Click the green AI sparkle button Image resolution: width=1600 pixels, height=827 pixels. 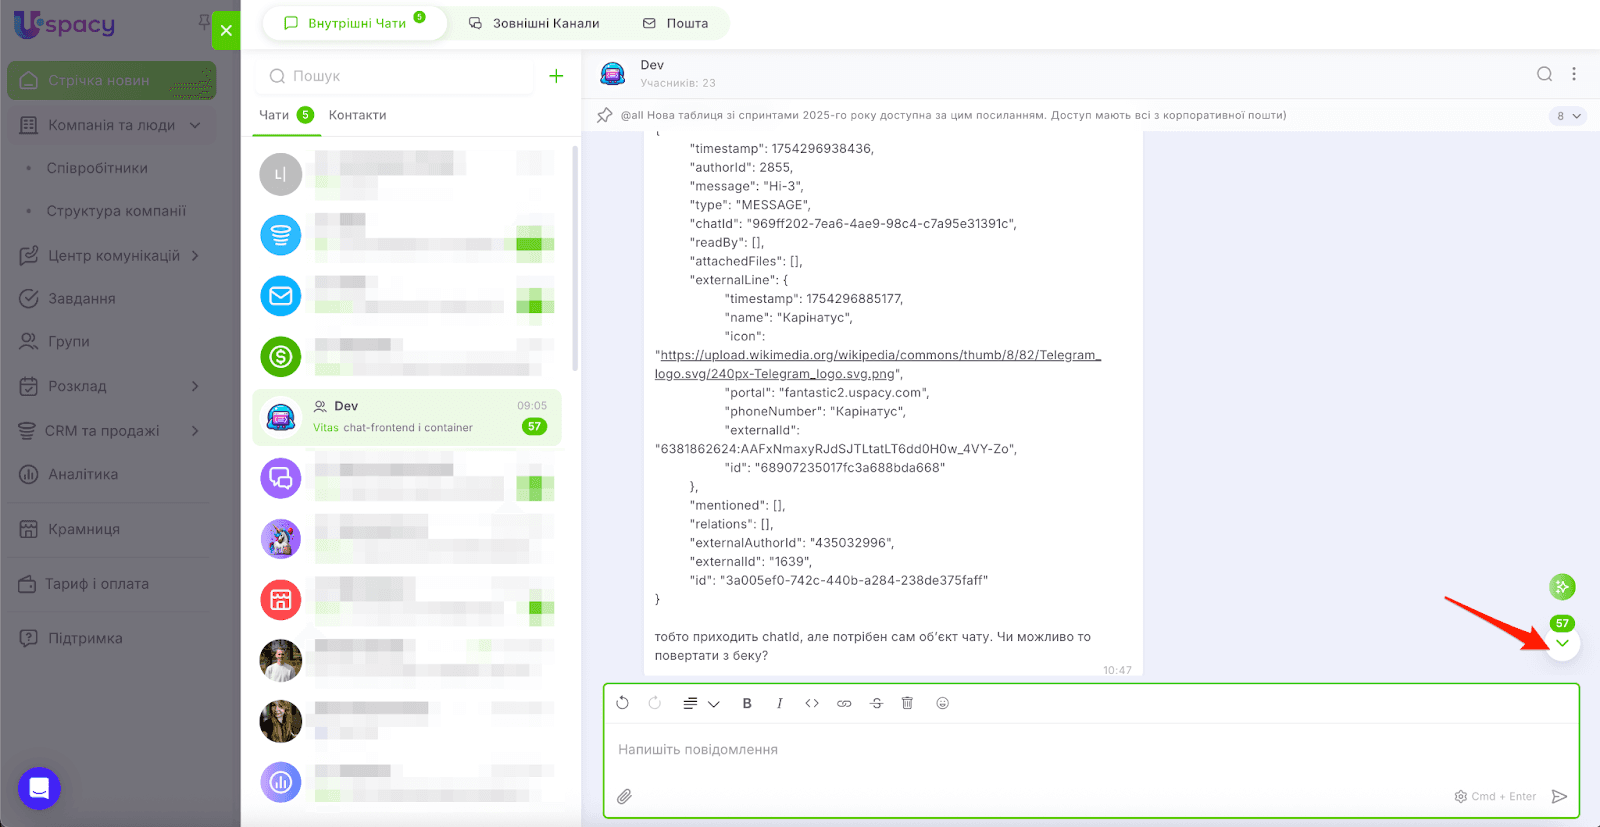[x=1562, y=587]
